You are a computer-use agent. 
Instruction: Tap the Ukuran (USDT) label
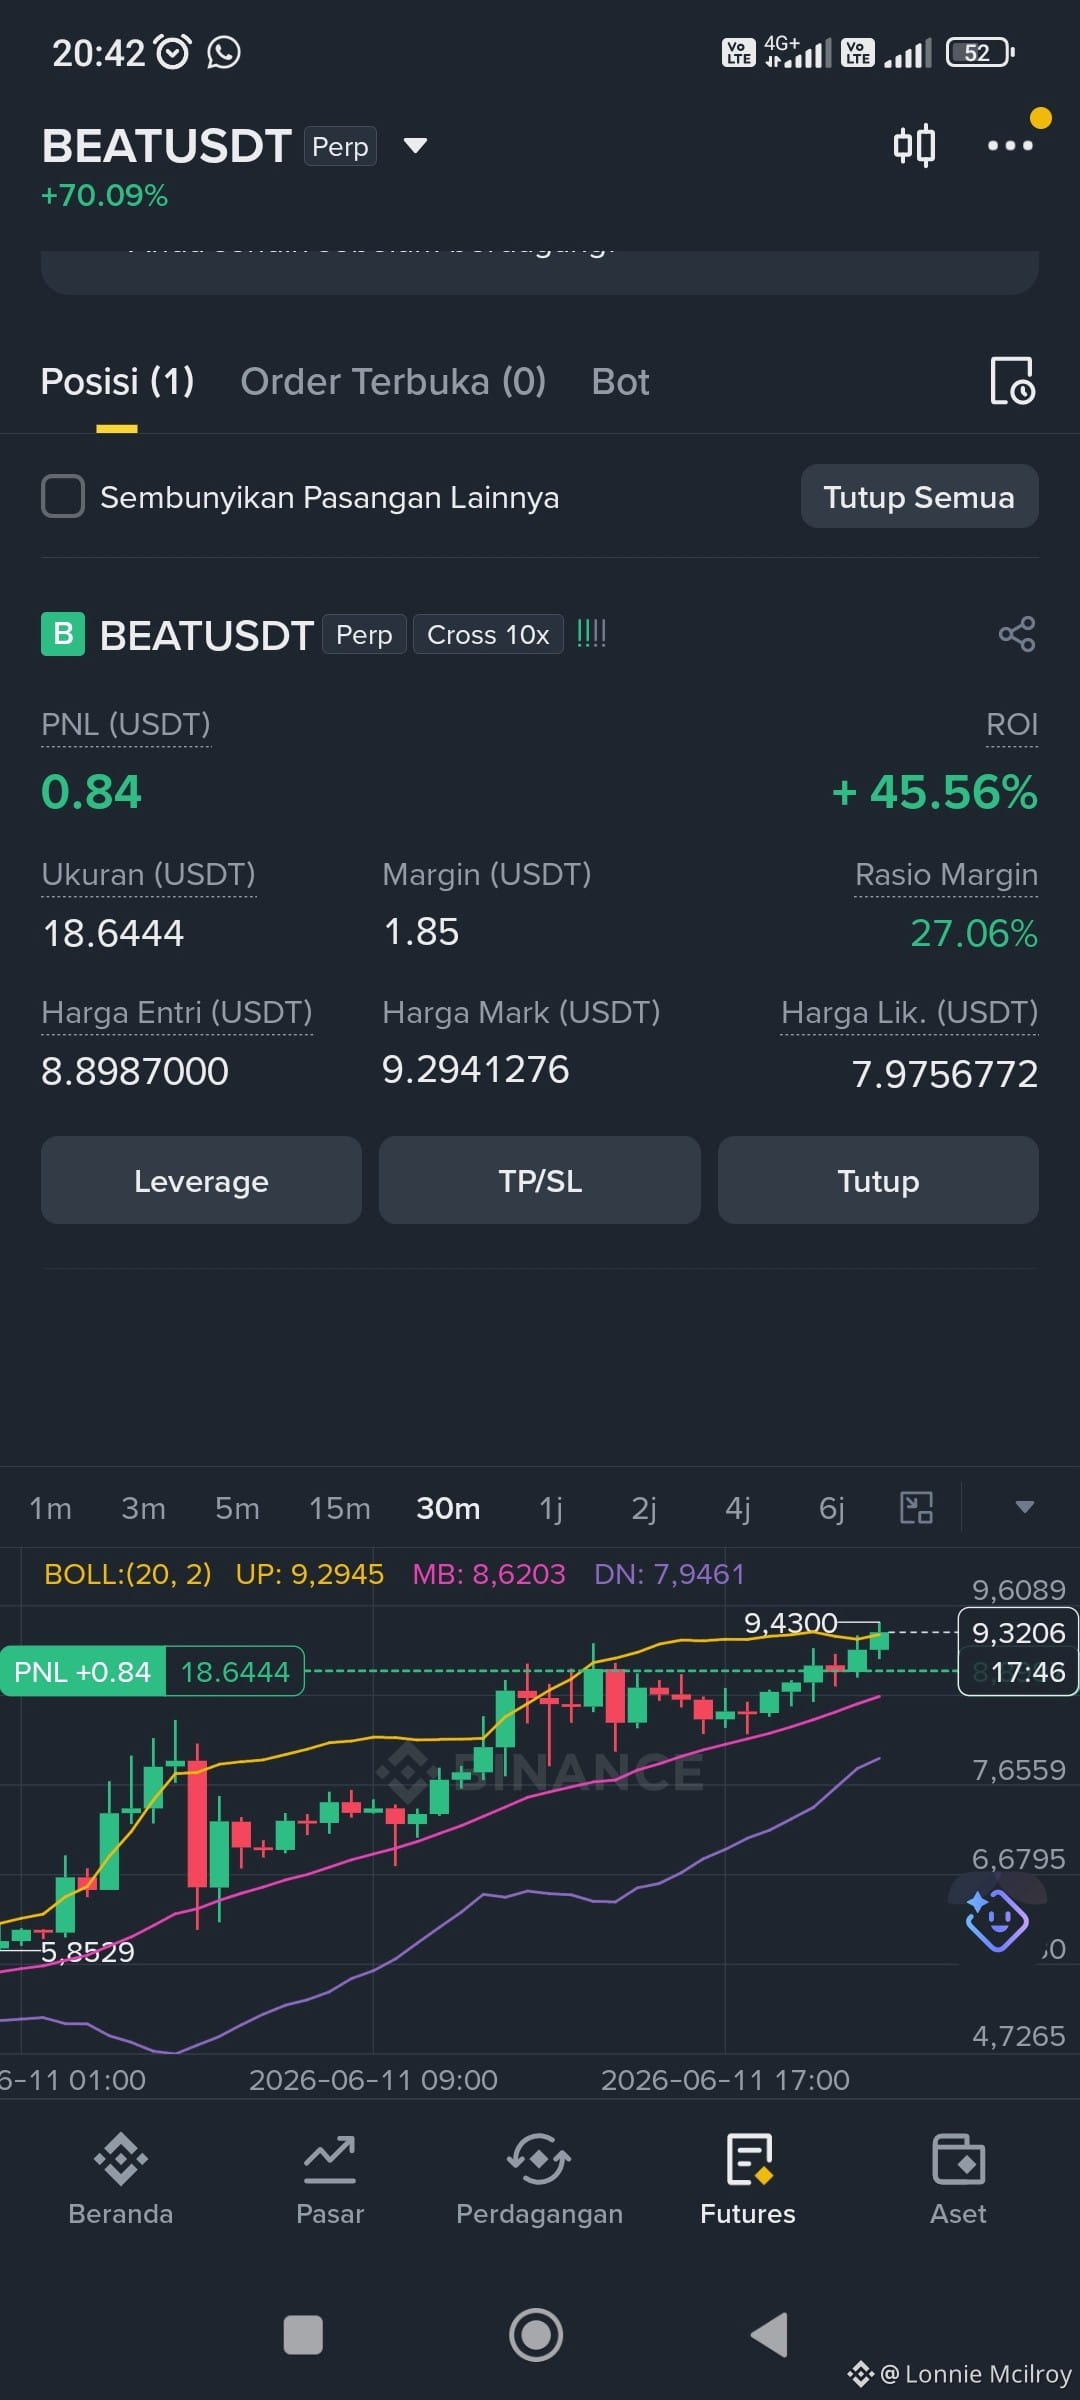pyautogui.click(x=148, y=874)
